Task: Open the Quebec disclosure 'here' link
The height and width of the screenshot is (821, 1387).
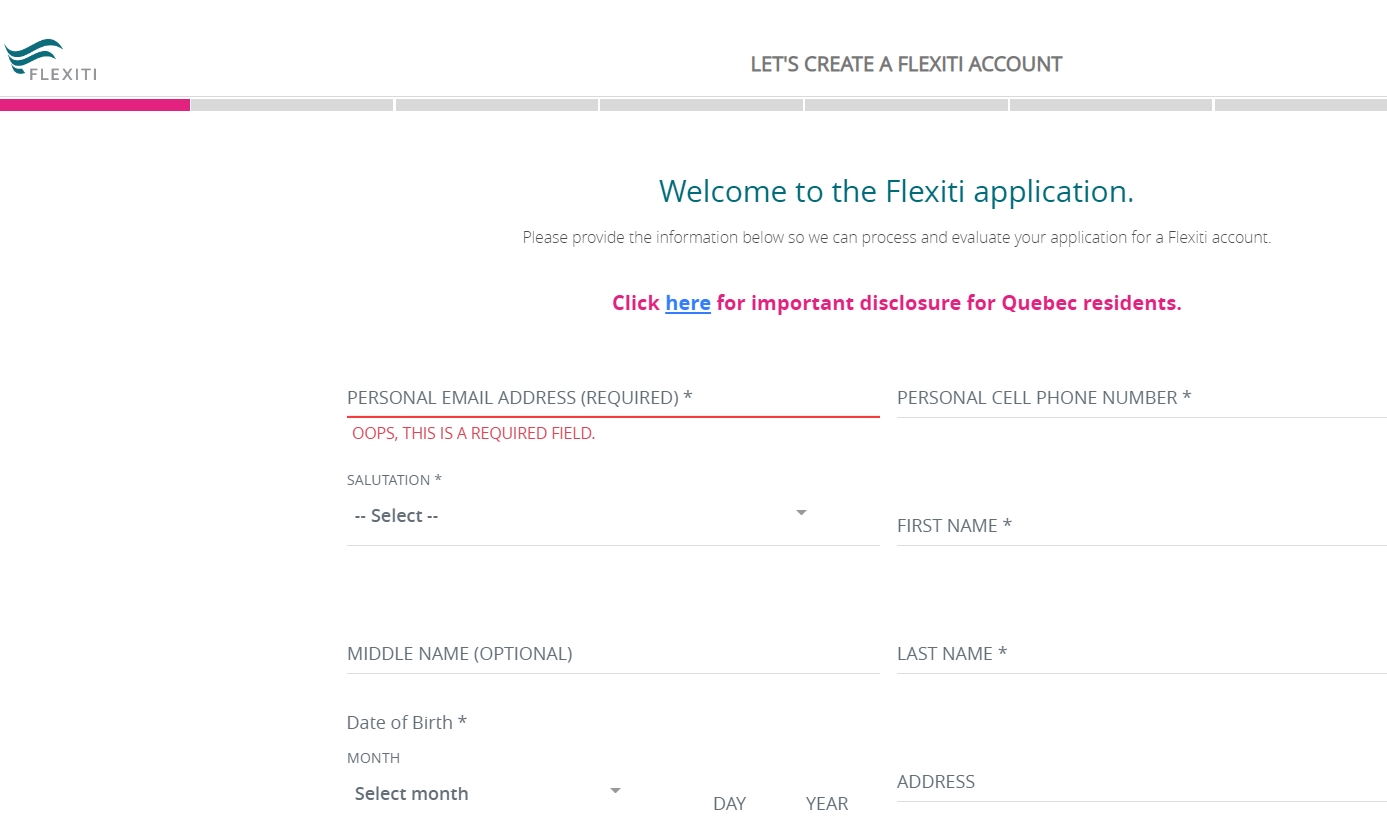Action: pos(688,303)
